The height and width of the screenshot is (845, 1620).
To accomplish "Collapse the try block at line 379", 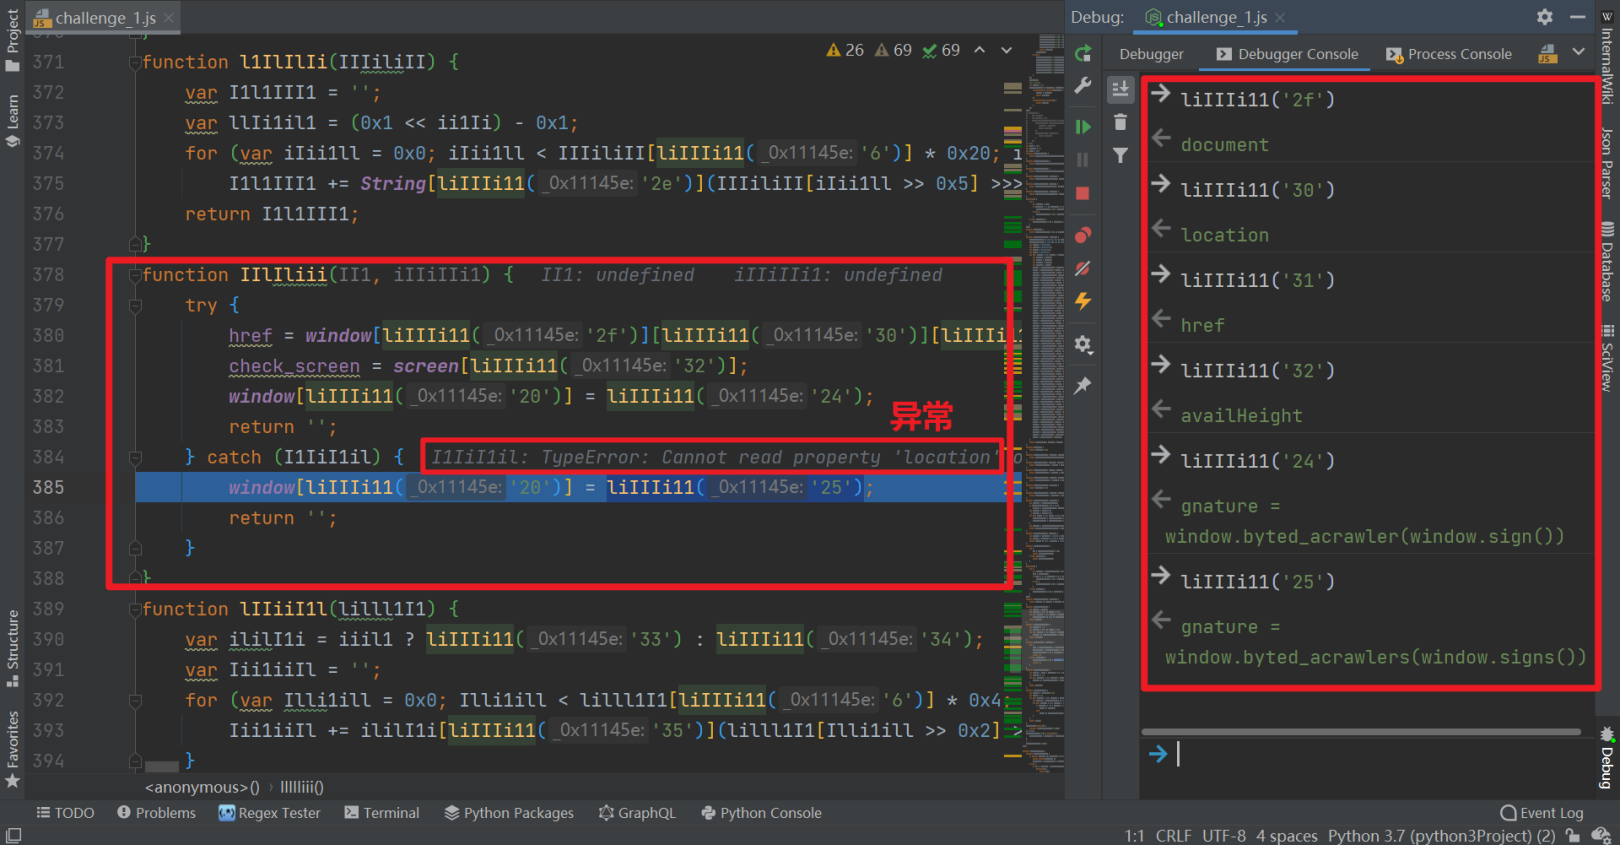I will coord(135,305).
